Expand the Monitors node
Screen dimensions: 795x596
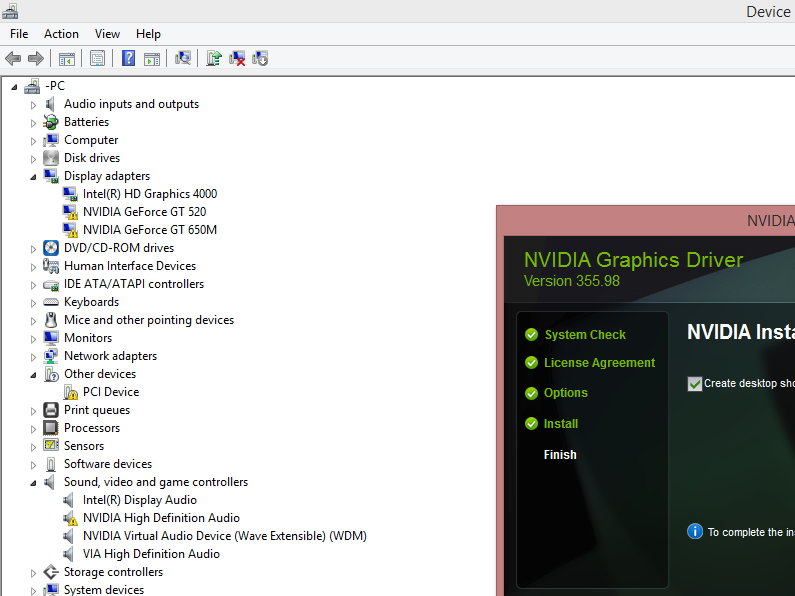[x=33, y=339]
